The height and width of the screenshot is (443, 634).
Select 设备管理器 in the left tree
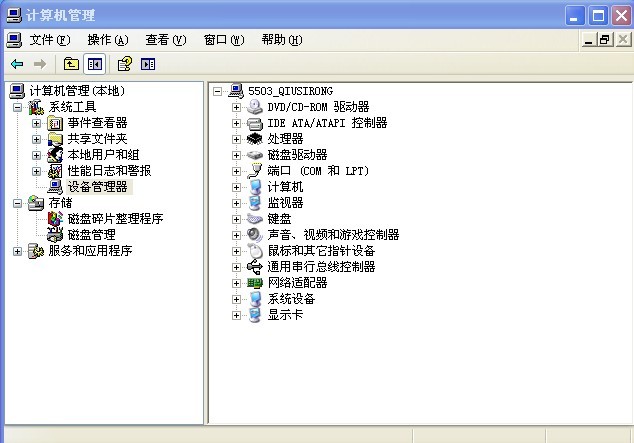97,187
